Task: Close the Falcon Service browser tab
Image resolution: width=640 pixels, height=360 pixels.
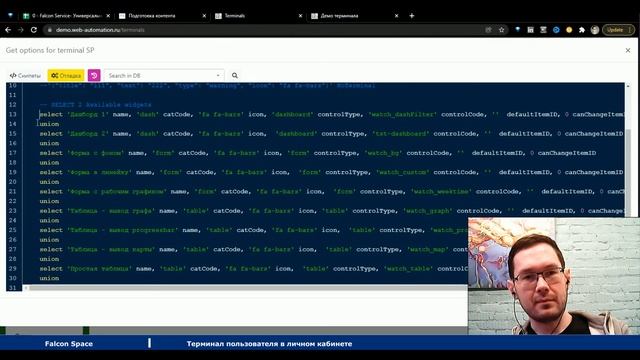Action: coord(108,16)
